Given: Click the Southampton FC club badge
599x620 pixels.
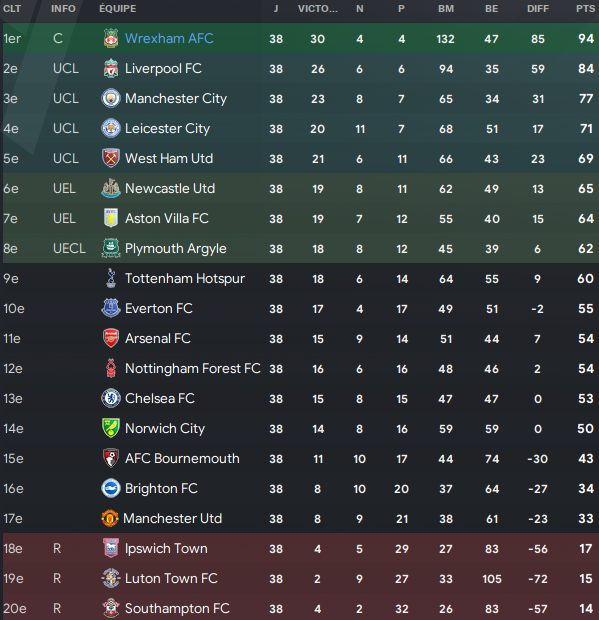Looking at the screenshot, I should (111, 609).
